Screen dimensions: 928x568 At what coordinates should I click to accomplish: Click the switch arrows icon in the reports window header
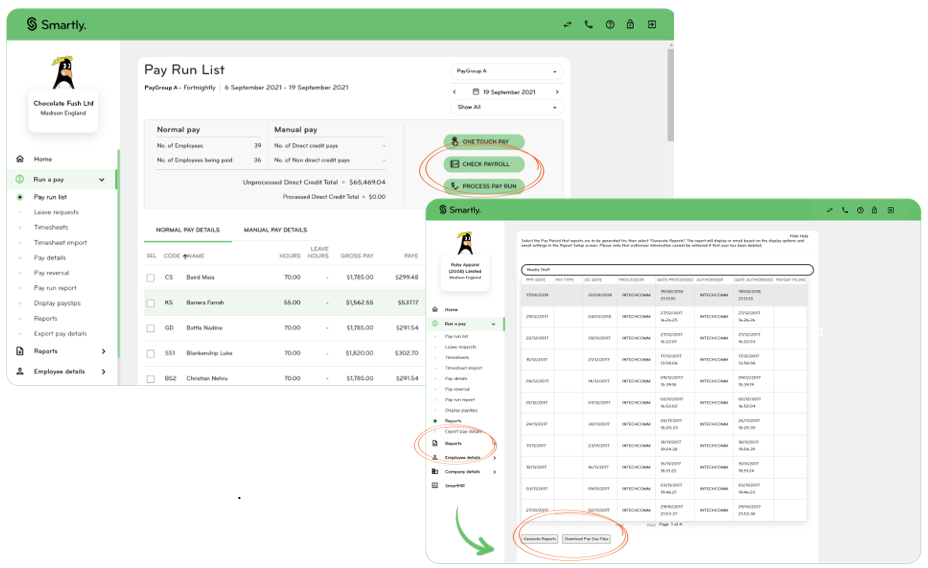pyautogui.click(x=830, y=210)
